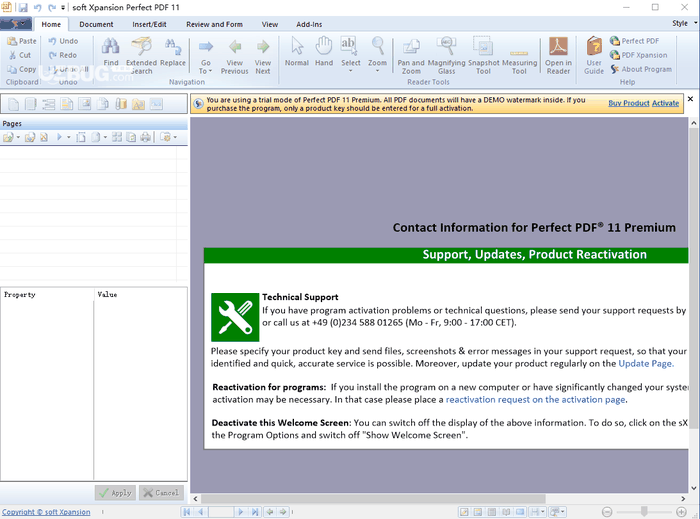Click the Copy icon in Clipboard group
The image size is (700, 519).
coord(12,69)
